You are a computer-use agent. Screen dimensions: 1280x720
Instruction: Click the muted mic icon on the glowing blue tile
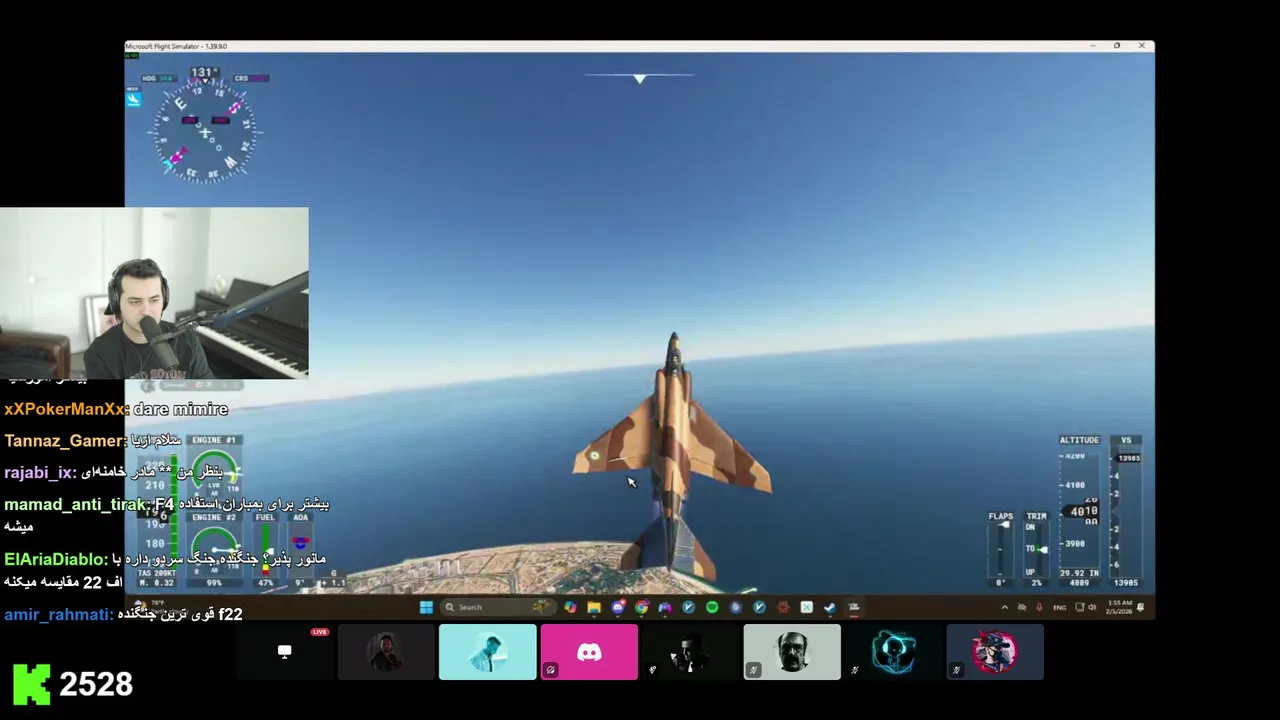point(855,670)
